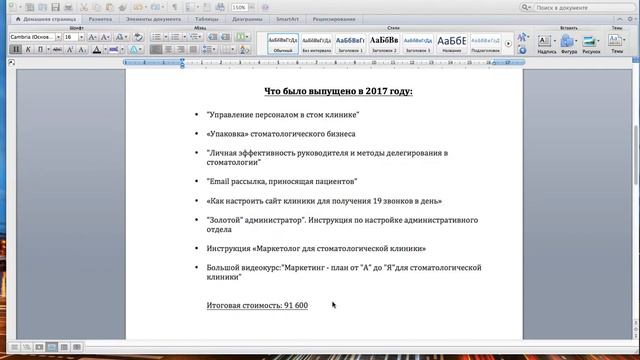This screenshot has width=640, height=360.
Task: Click the multilevel list icon
Action: pos(194,37)
